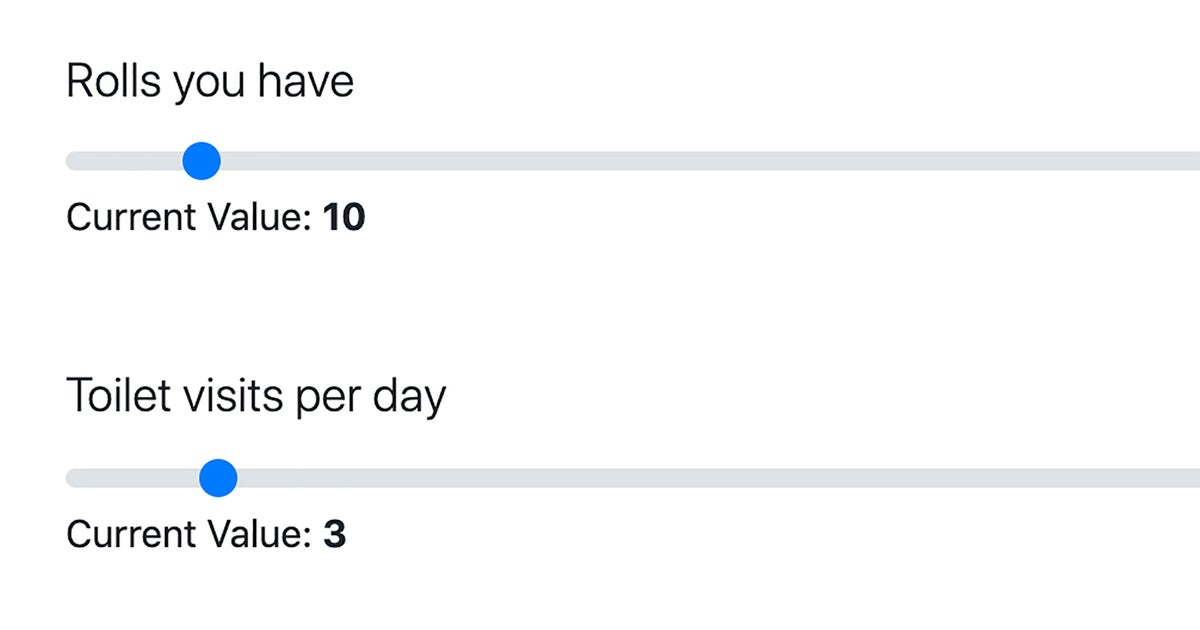Viewport: 1200px width, 630px height.
Task: Click the bold number 3 value text
Action: pyautogui.click(x=336, y=533)
